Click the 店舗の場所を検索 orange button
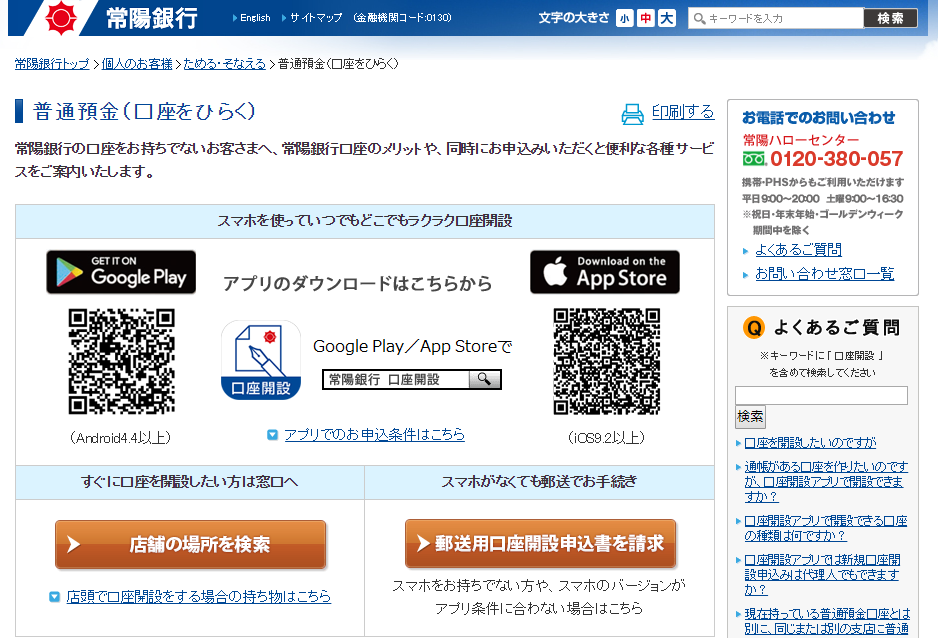Image resolution: width=938 pixels, height=638 pixels. 190,544
